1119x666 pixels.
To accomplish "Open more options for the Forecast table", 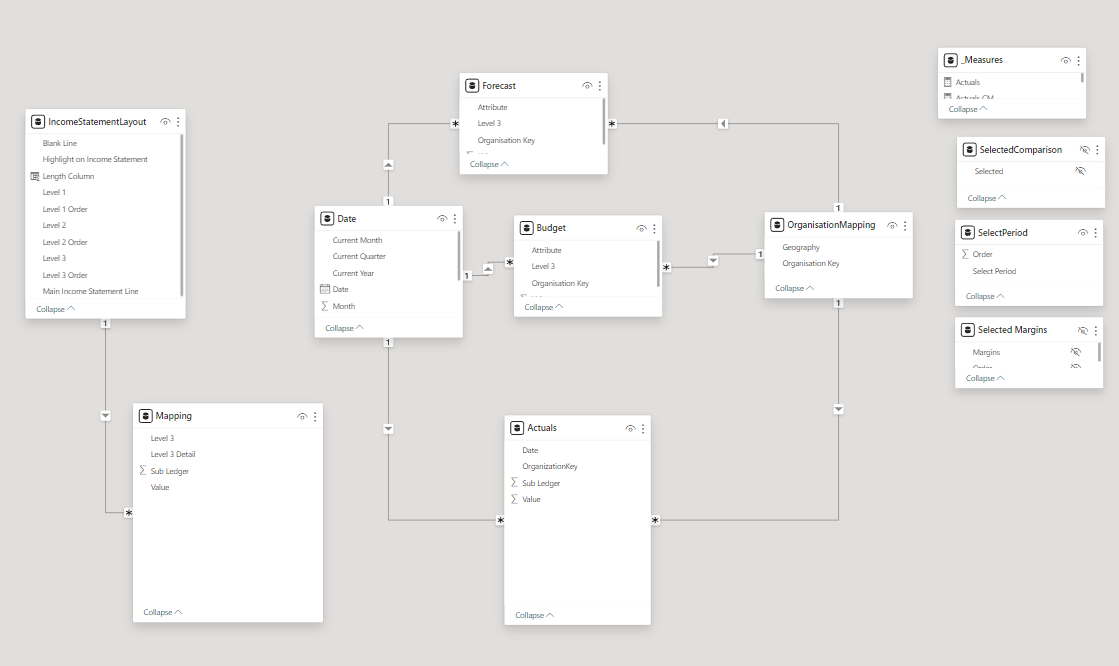I will (600, 86).
